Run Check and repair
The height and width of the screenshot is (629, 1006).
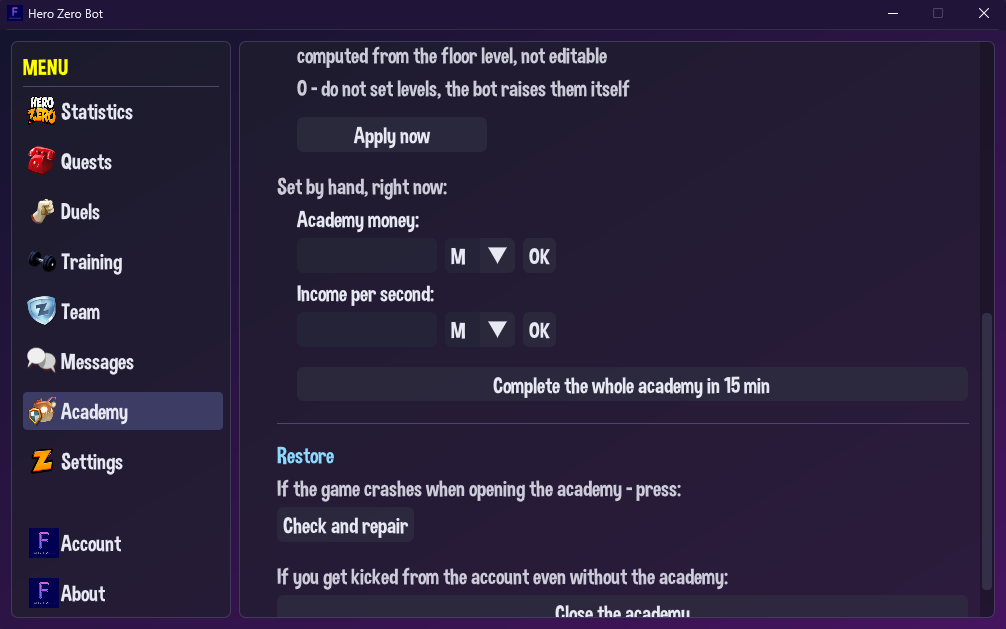[345, 525]
